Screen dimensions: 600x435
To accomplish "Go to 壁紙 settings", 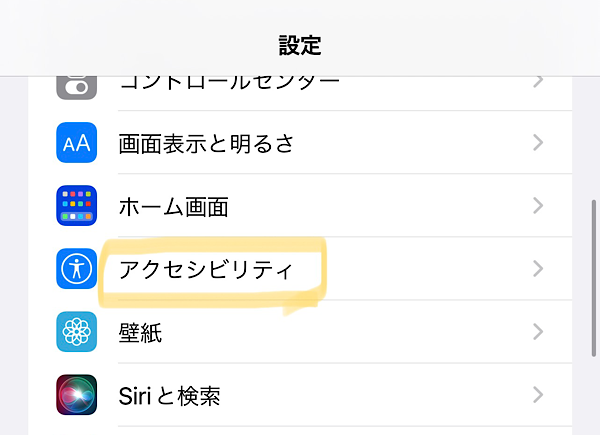I will coord(140,332).
